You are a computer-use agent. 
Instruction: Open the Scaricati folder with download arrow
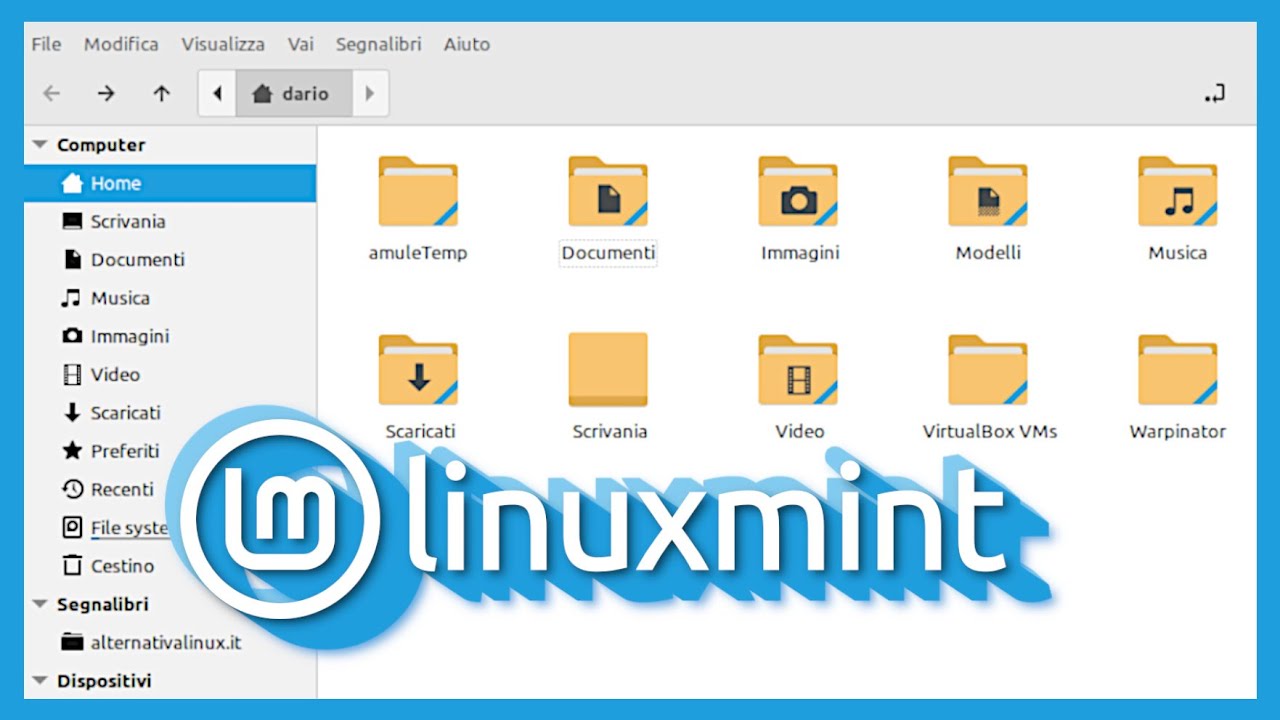tap(418, 370)
